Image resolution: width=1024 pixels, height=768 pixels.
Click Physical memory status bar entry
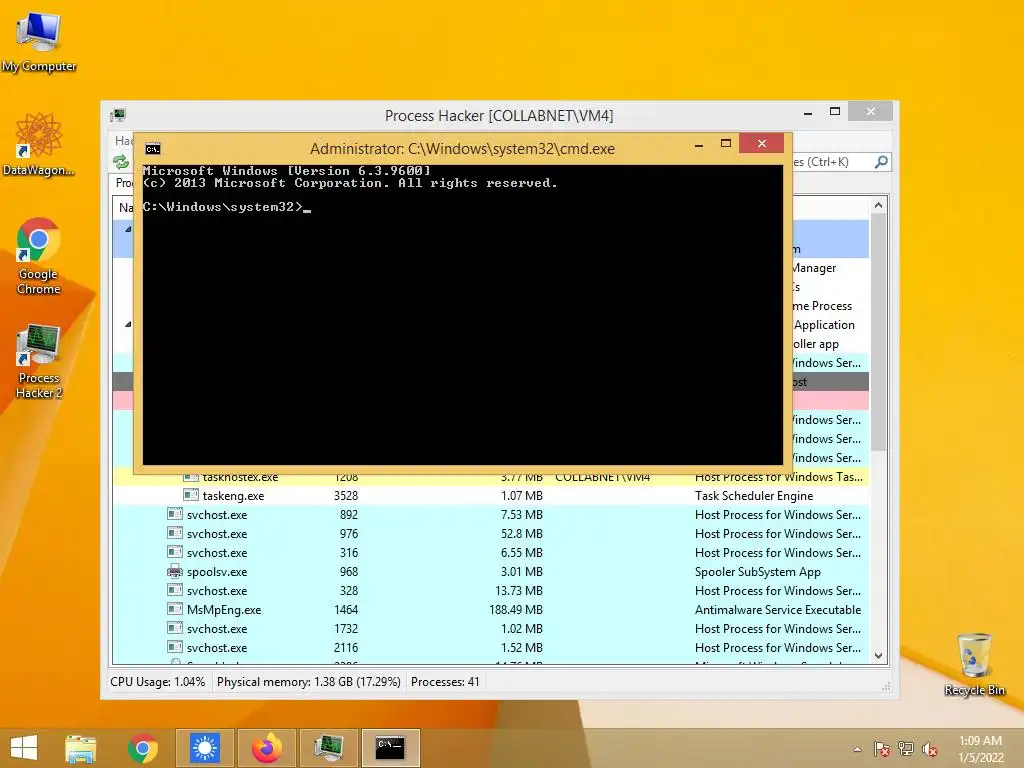click(x=308, y=682)
